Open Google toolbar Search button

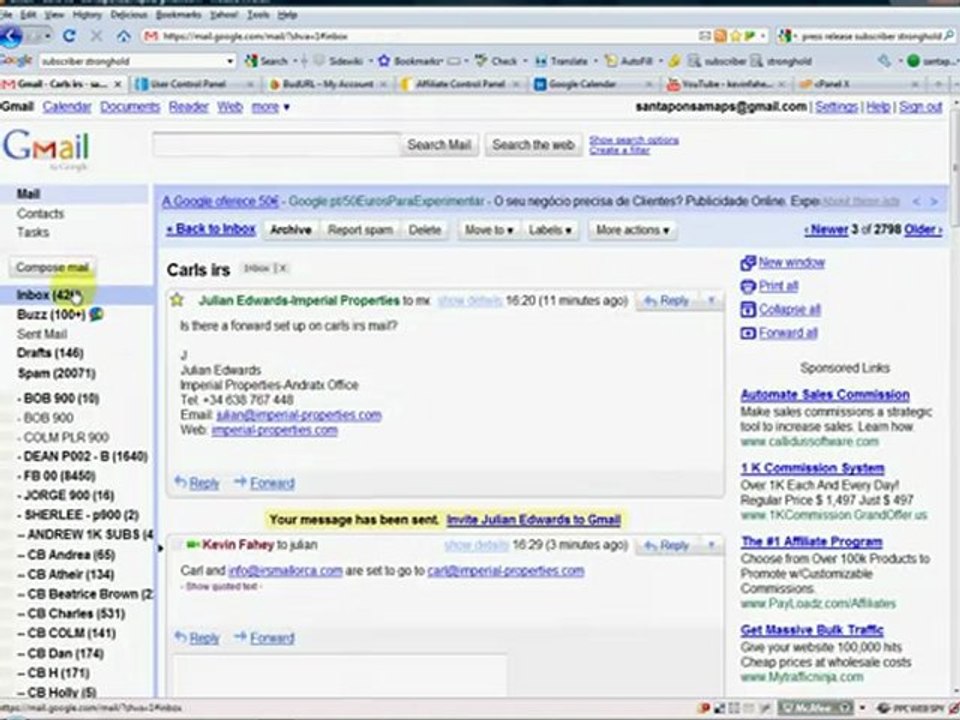click(x=268, y=61)
